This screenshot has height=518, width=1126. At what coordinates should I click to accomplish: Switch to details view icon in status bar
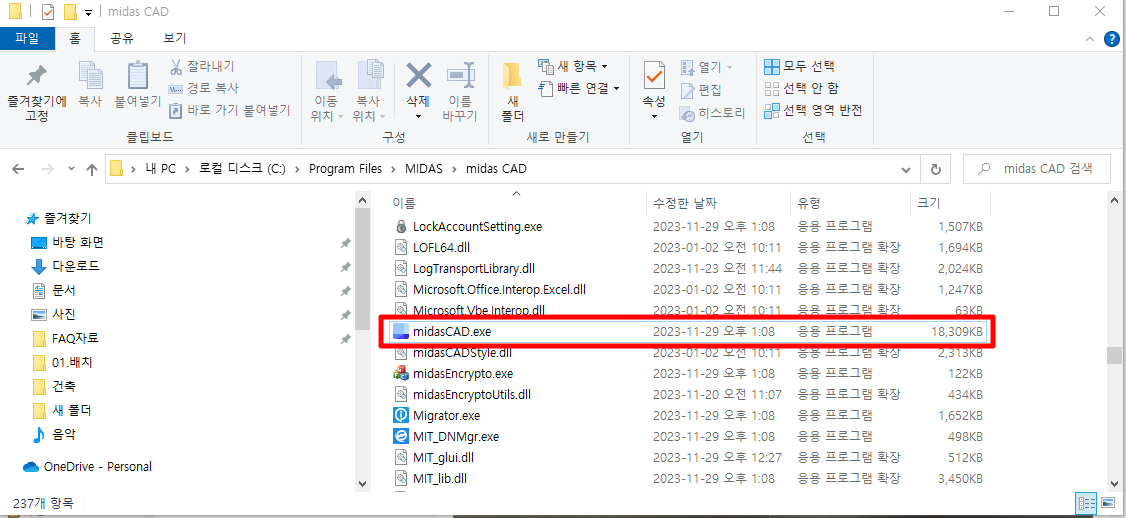coord(1085,502)
